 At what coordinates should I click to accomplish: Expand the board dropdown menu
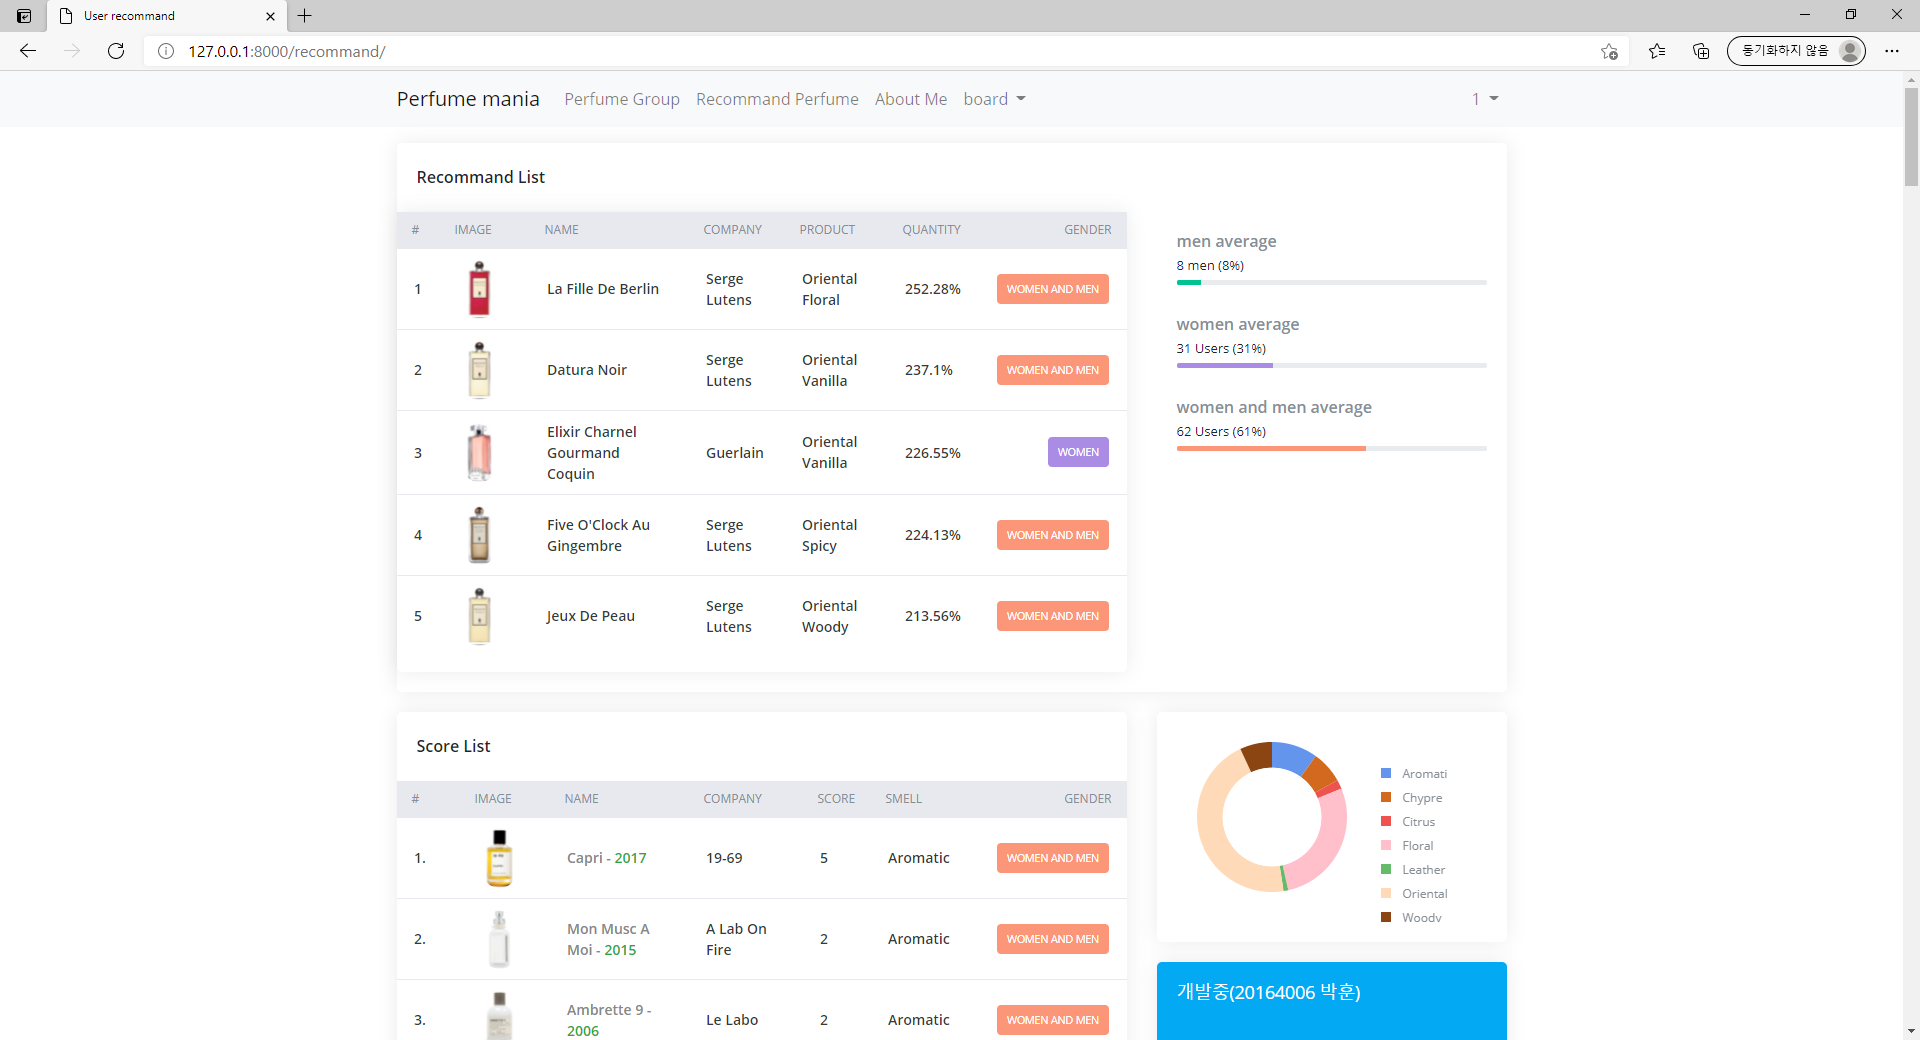click(x=994, y=99)
